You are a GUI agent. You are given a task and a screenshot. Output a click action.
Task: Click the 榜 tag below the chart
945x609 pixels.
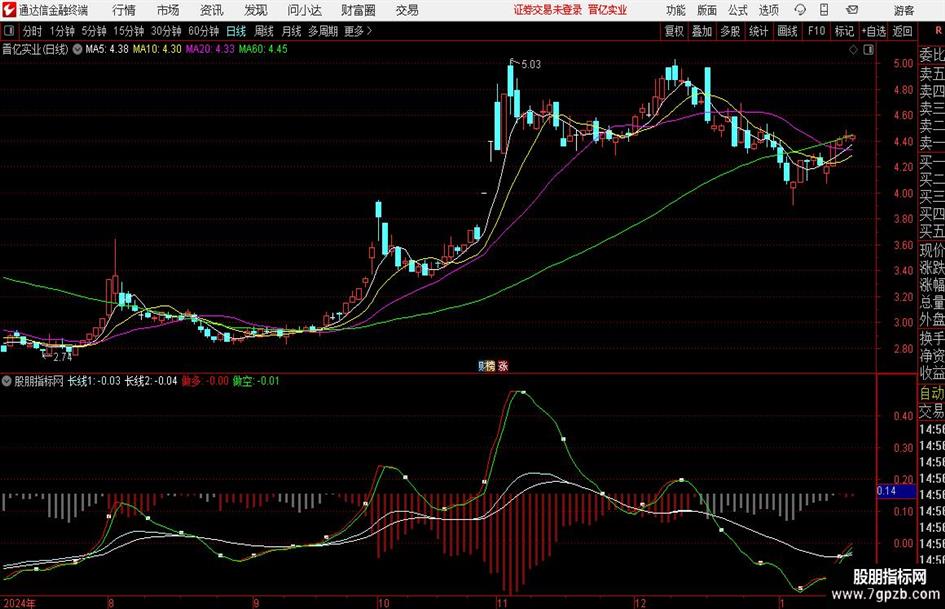coord(490,366)
